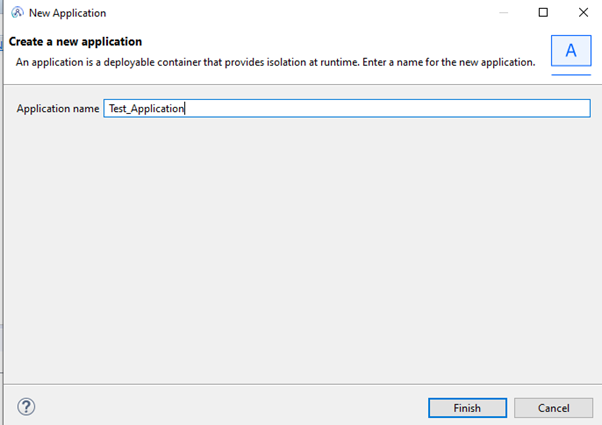Screen dimensions: 602x425
Task: Click the grayed-out minimize button
Action: pos(503,13)
